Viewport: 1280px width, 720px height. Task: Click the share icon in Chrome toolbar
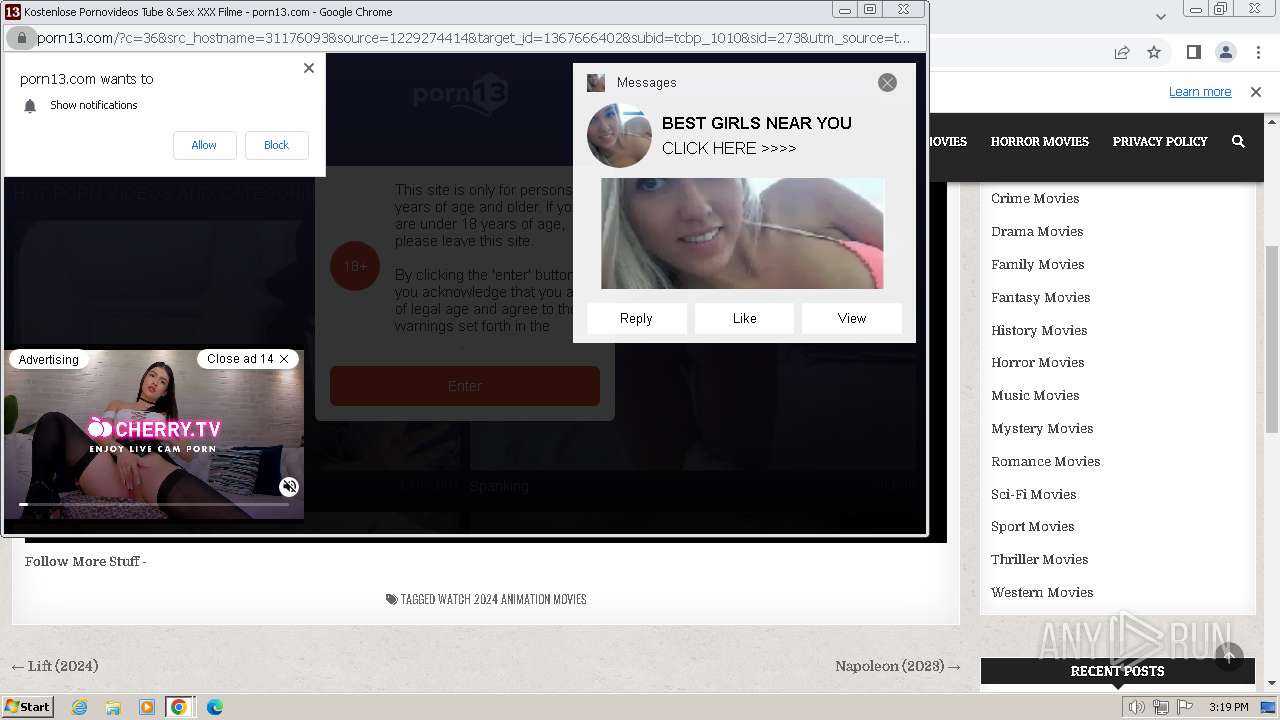1122,52
